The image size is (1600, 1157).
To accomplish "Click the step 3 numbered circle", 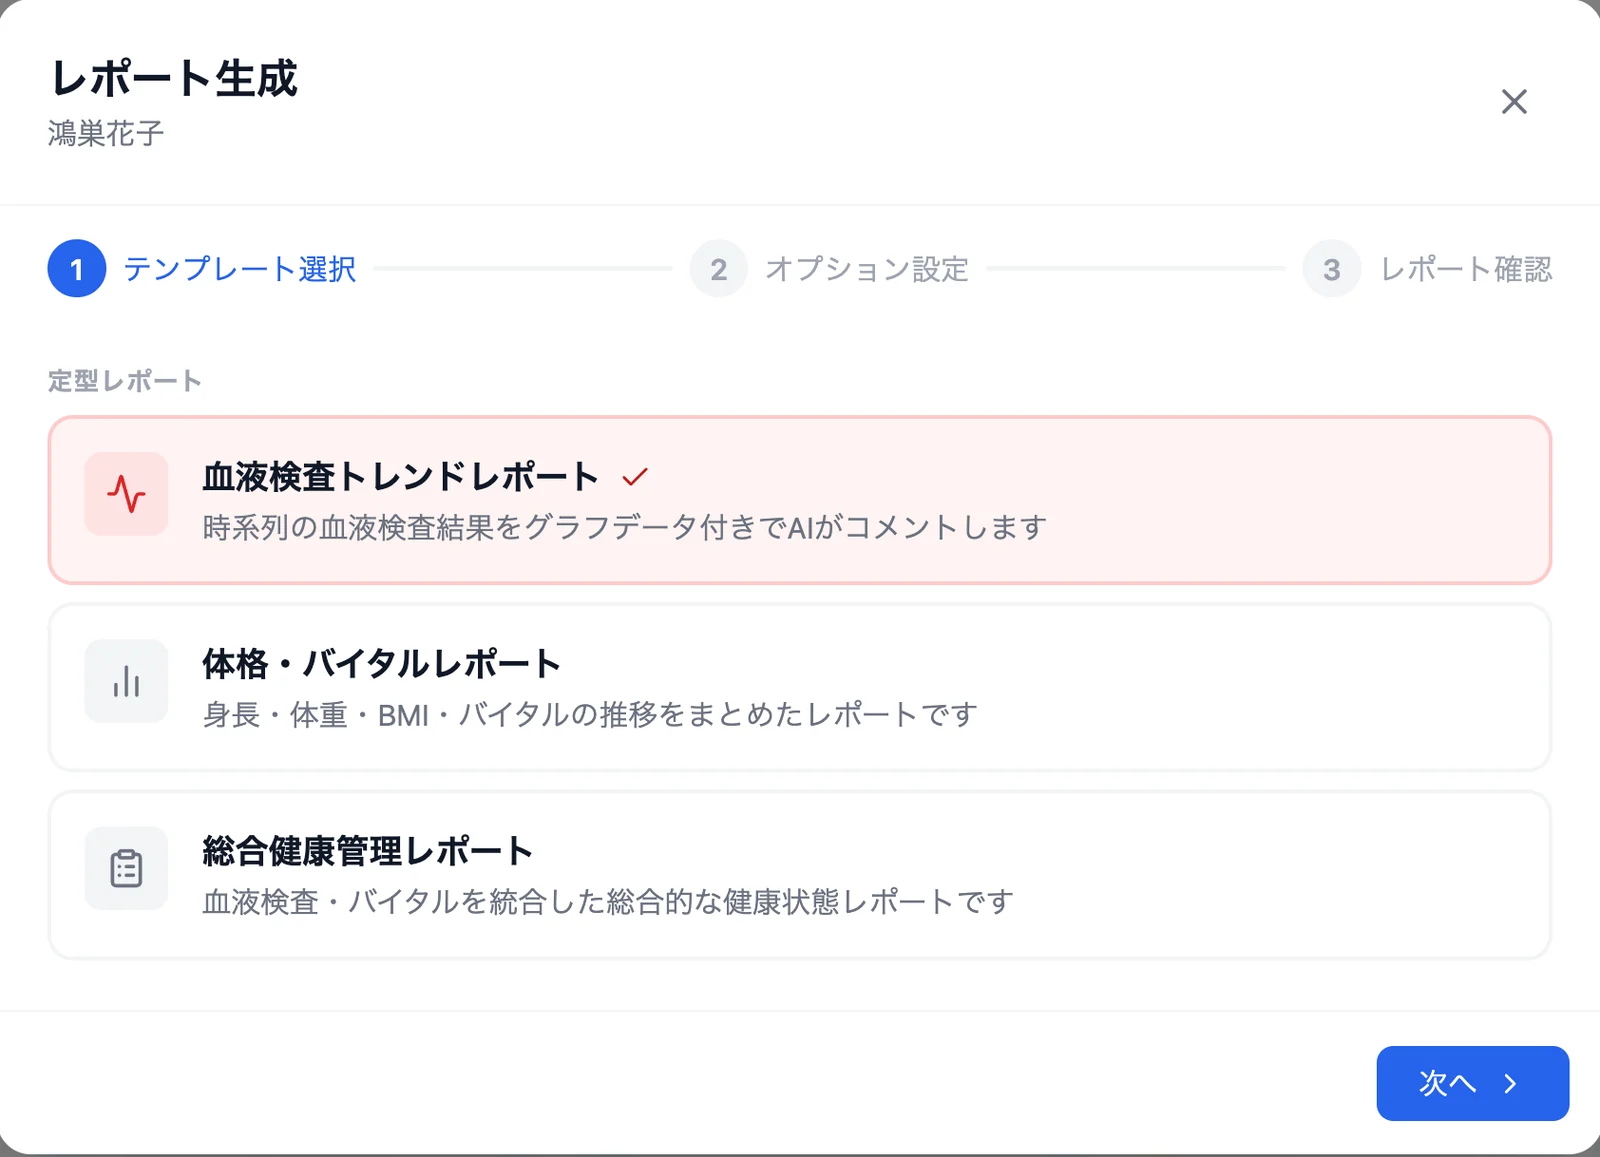I will (x=1332, y=269).
